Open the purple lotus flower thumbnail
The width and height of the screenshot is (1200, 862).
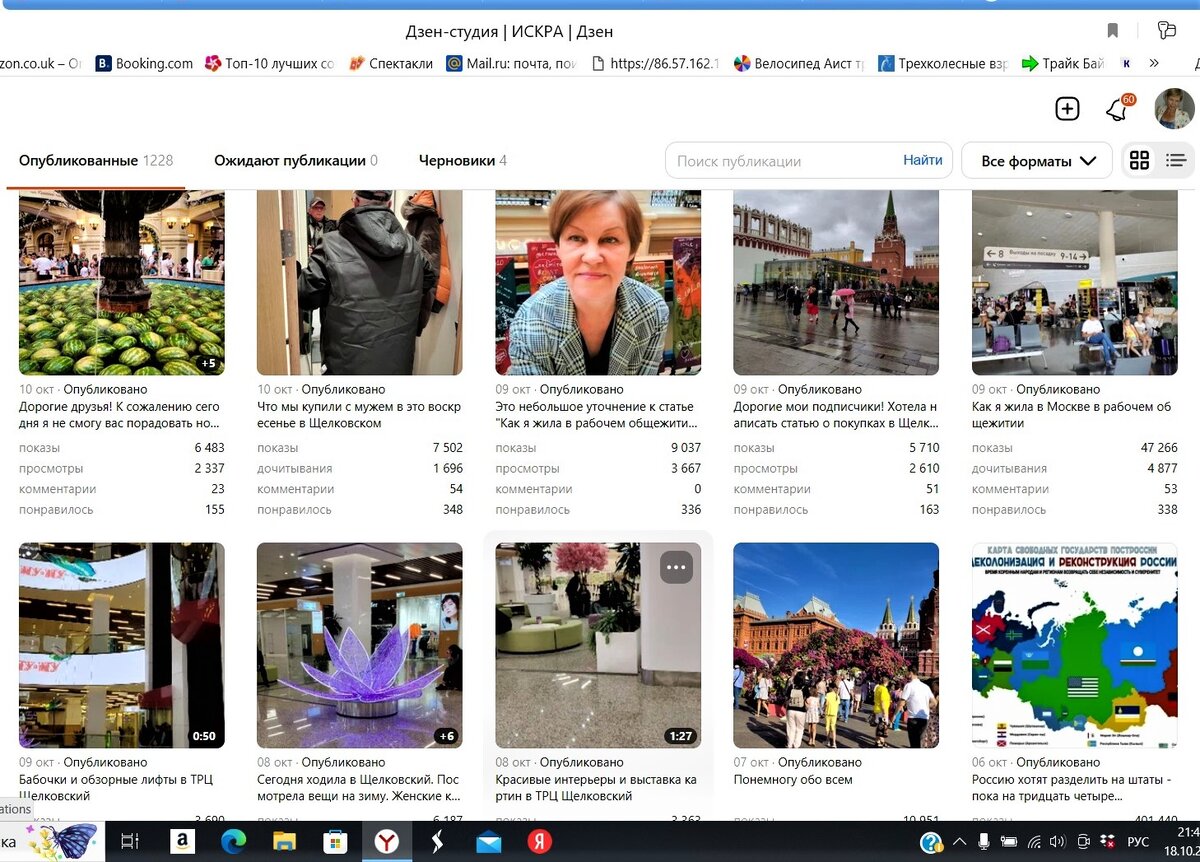360,645
